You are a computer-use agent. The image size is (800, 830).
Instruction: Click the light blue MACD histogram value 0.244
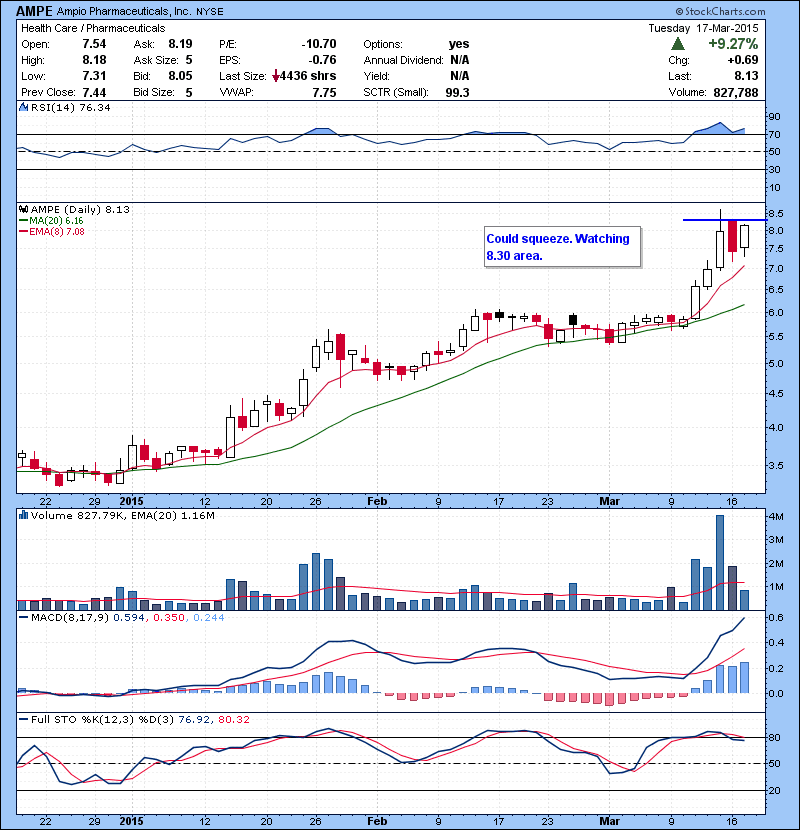(209, 618)
